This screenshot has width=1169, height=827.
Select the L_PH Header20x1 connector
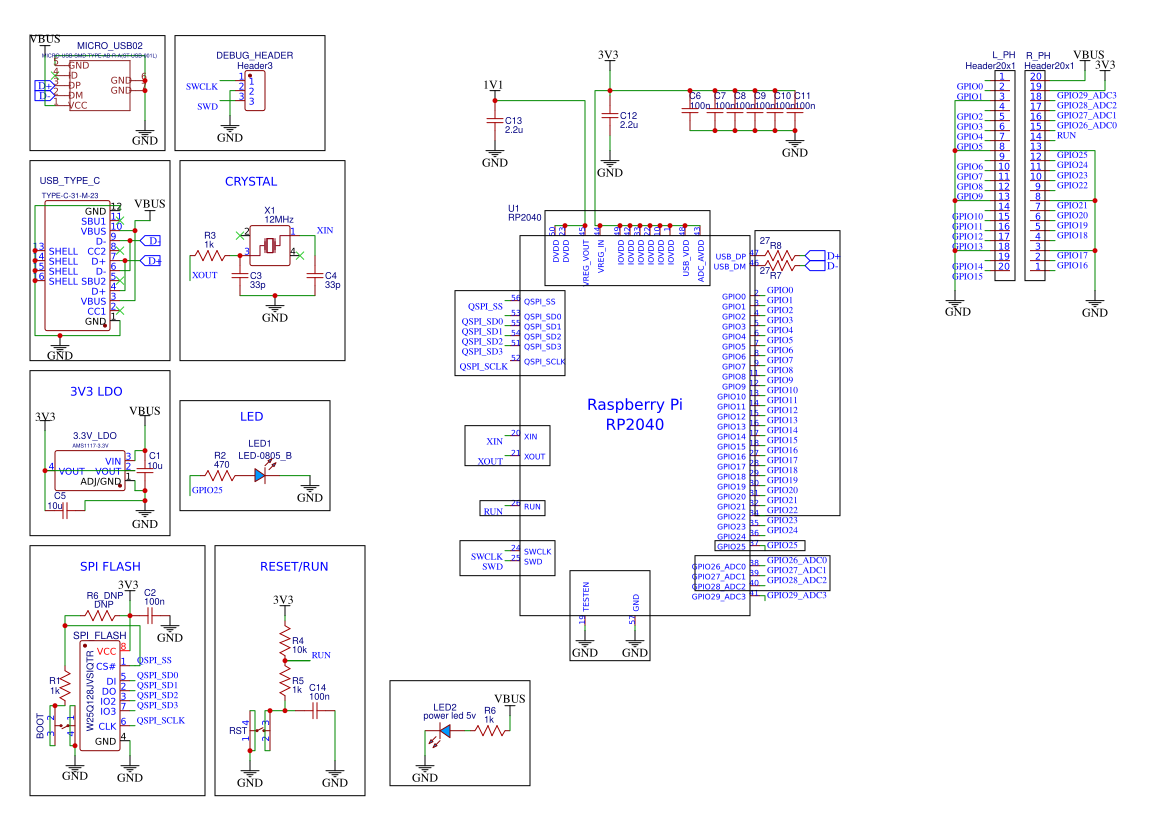point(1004,176)
